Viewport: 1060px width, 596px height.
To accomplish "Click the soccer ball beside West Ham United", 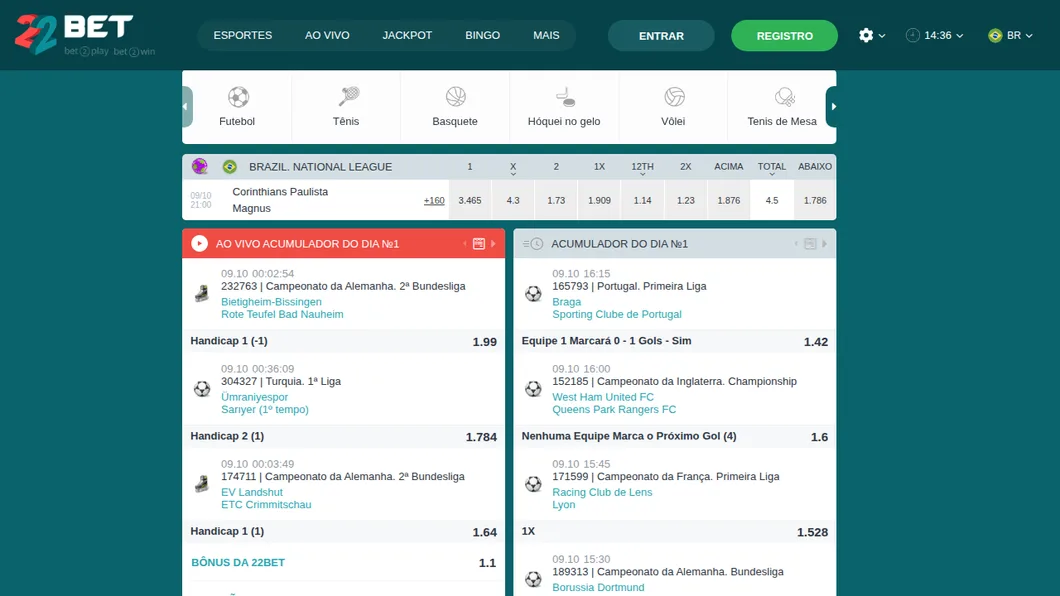I will click(533, 389).
